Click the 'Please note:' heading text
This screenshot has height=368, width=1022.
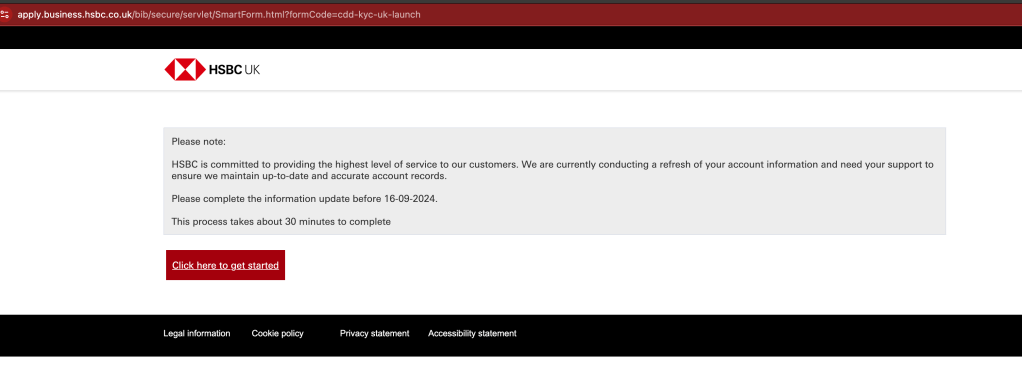coord(198,141)
